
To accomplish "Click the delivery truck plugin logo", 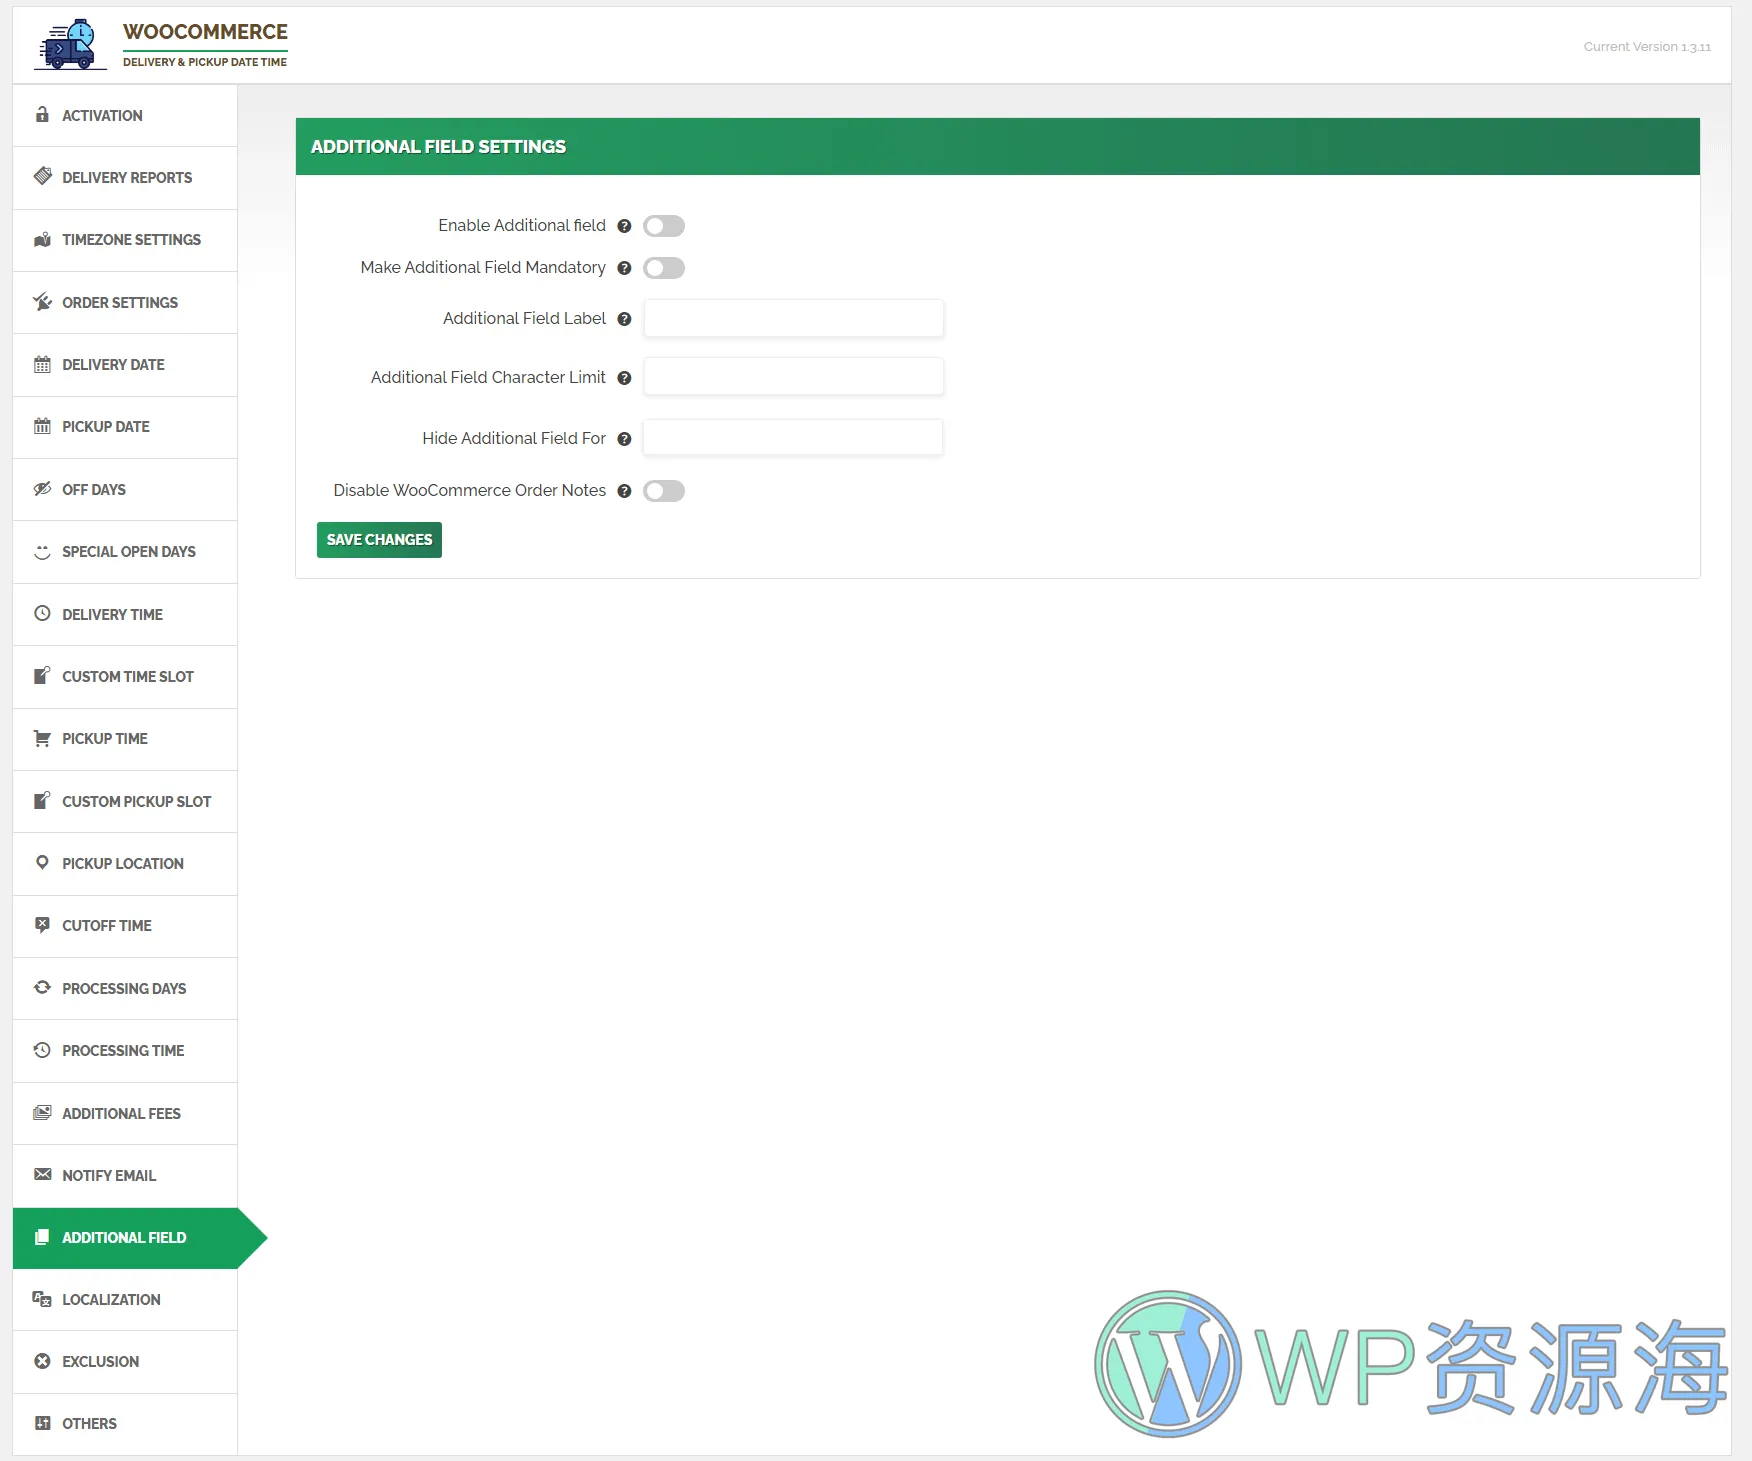I will [70, 45].
